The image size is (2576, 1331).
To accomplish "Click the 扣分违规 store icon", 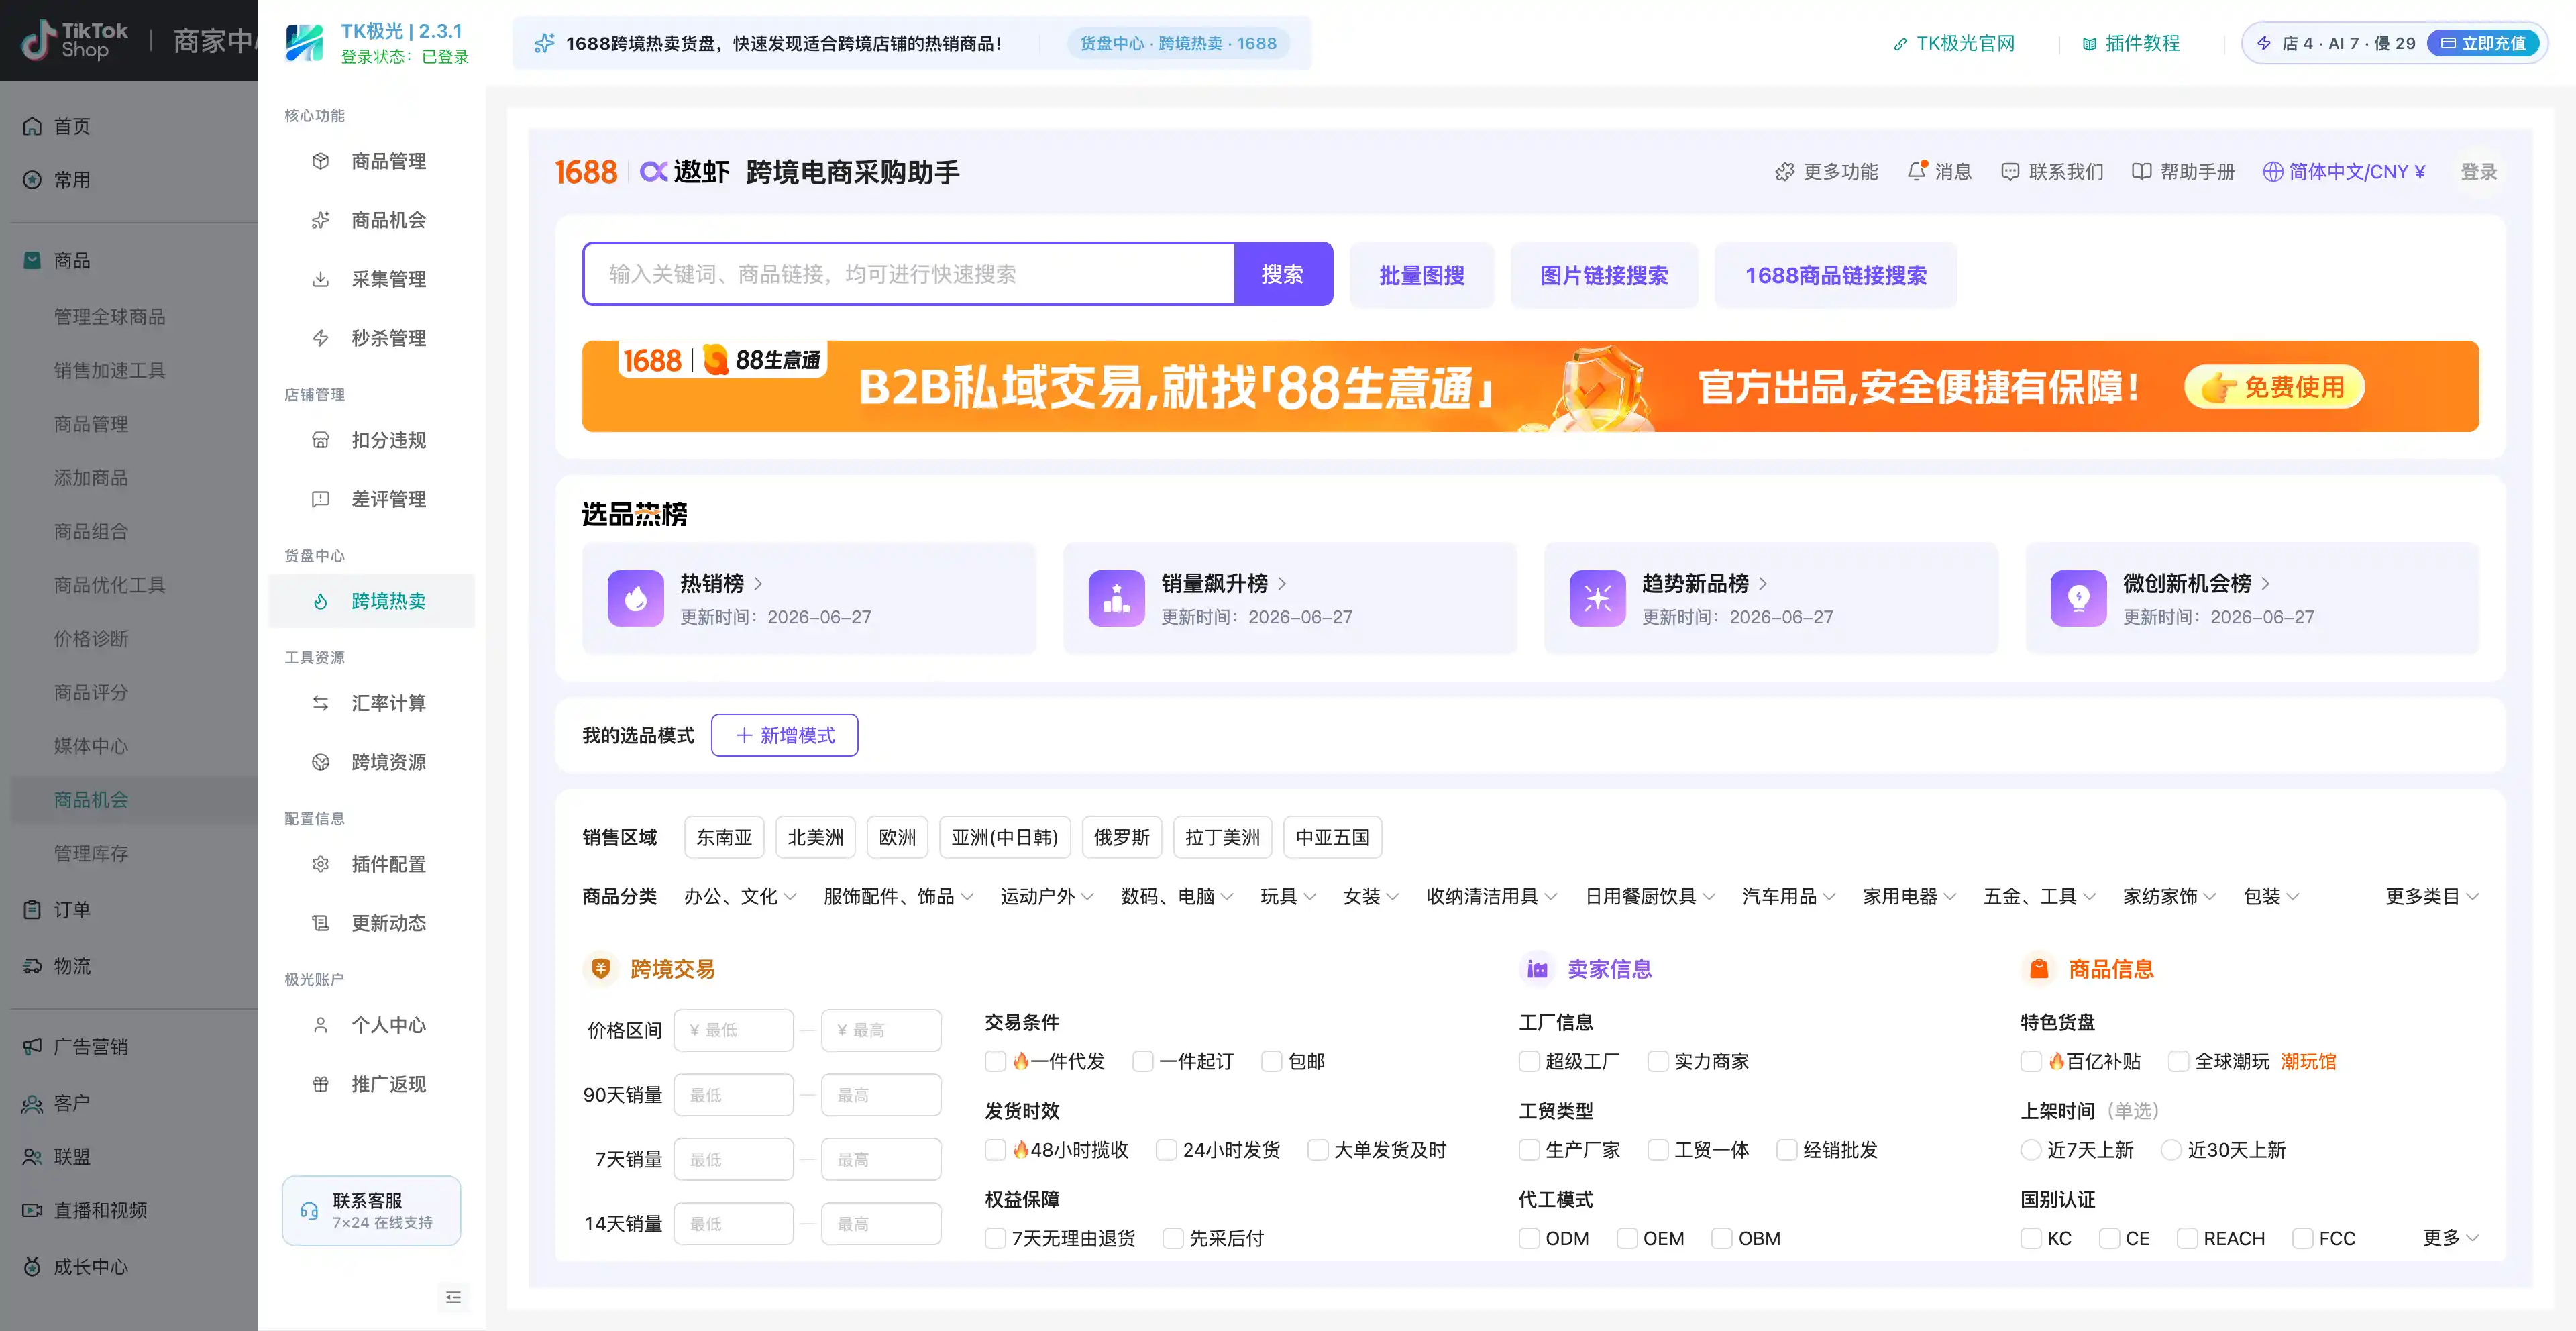I will 320,440.
